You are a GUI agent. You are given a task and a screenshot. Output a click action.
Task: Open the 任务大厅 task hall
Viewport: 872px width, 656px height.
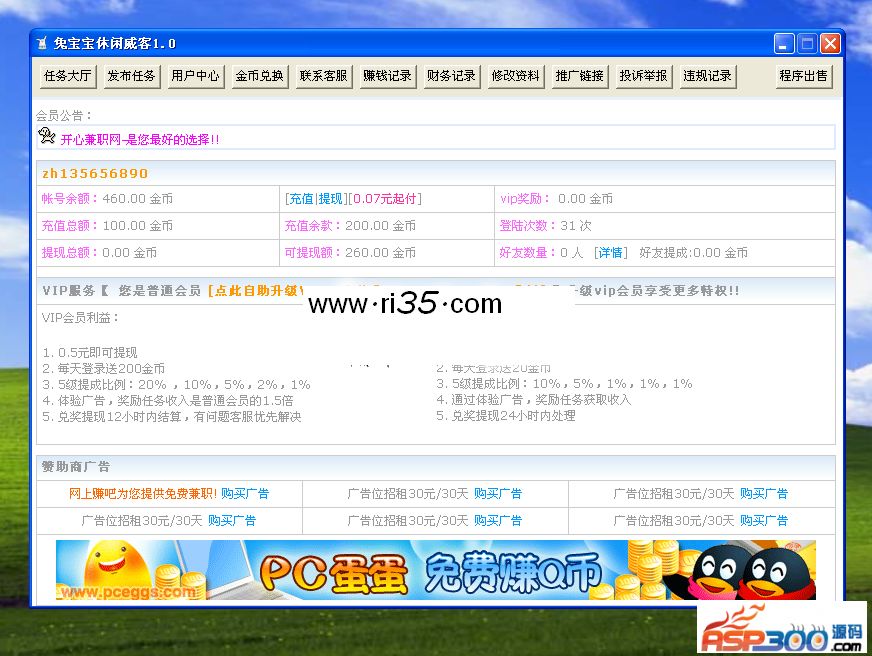point(67,76)
